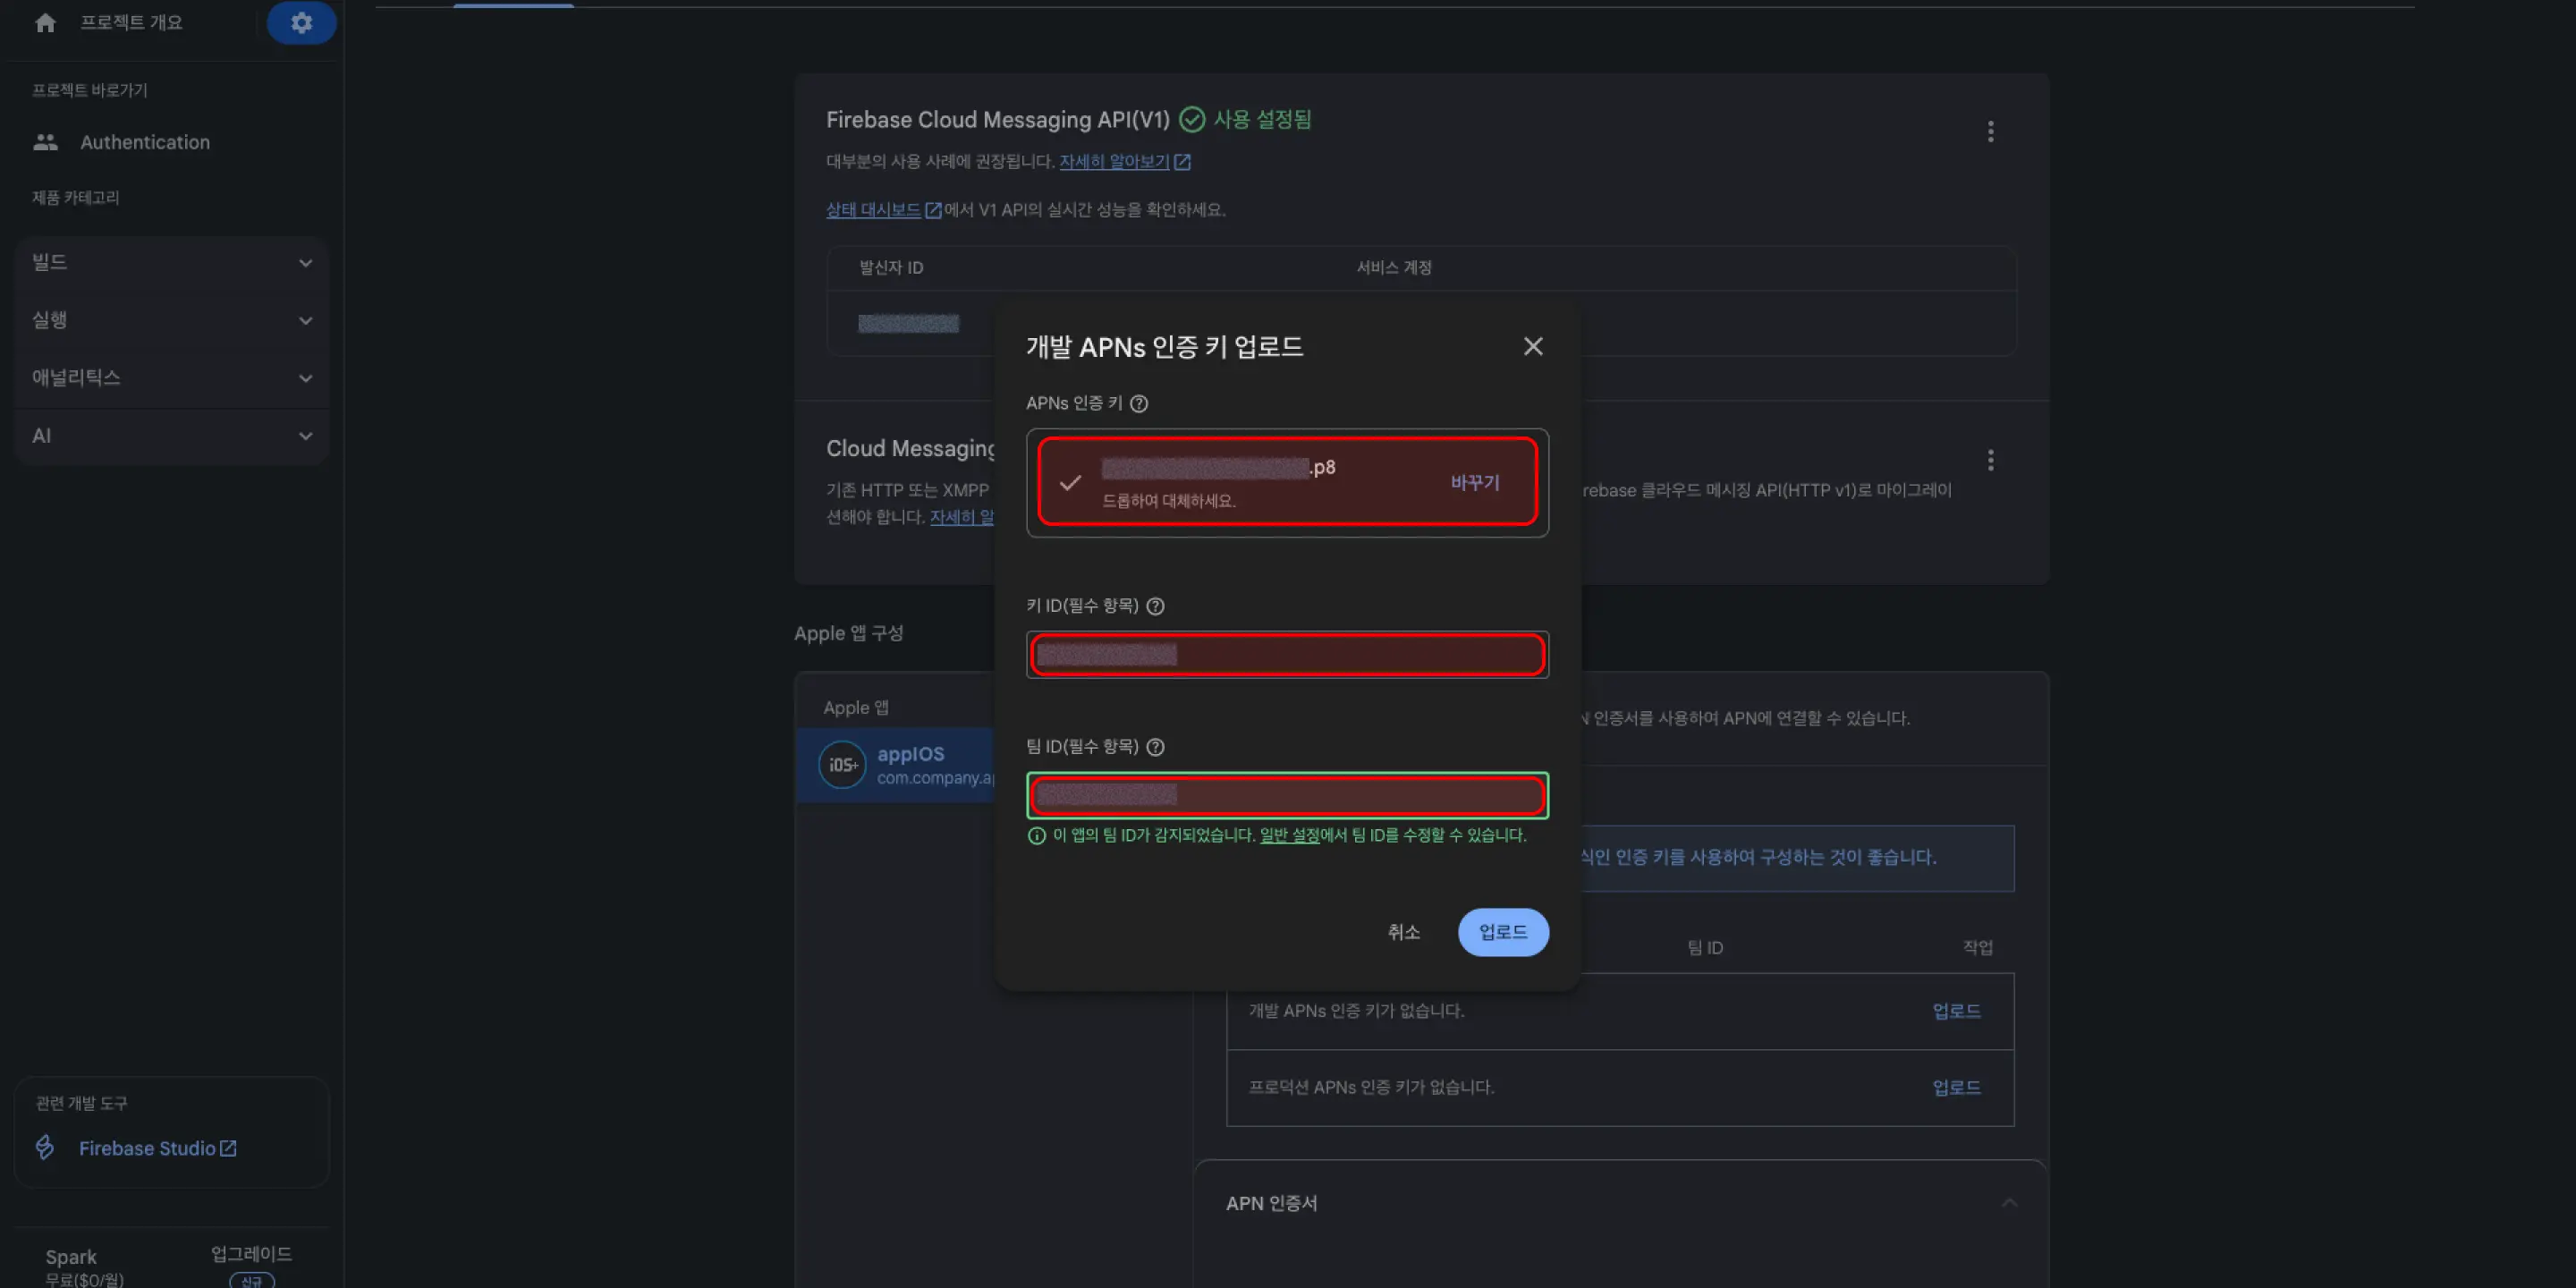Click the info icon under team ID field
Screen dimensions: 2576x1288
(x=1037, y=836)
